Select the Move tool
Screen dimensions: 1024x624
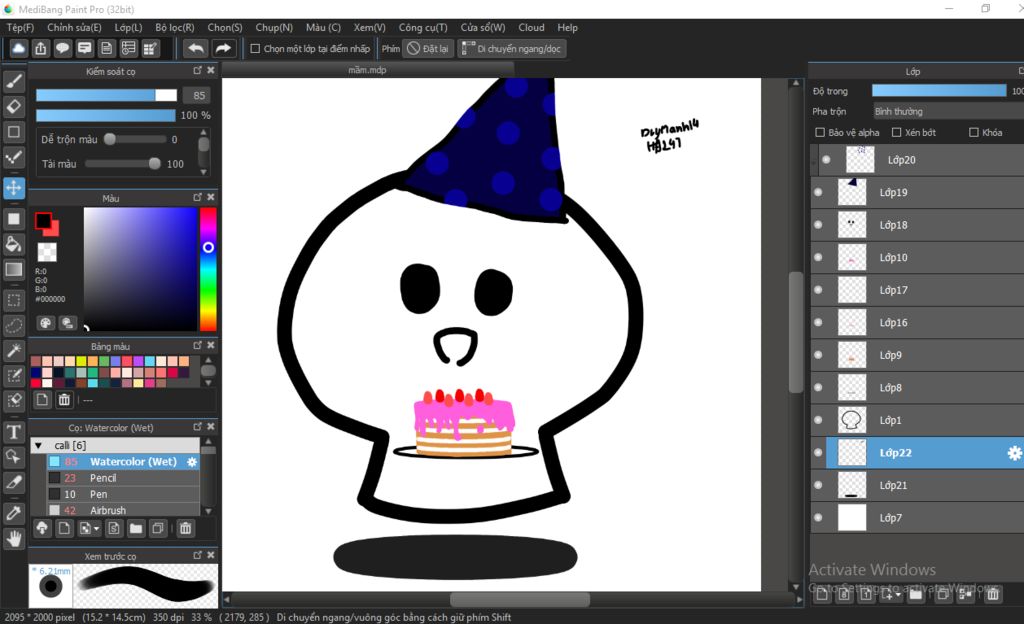tap(14, 188)
